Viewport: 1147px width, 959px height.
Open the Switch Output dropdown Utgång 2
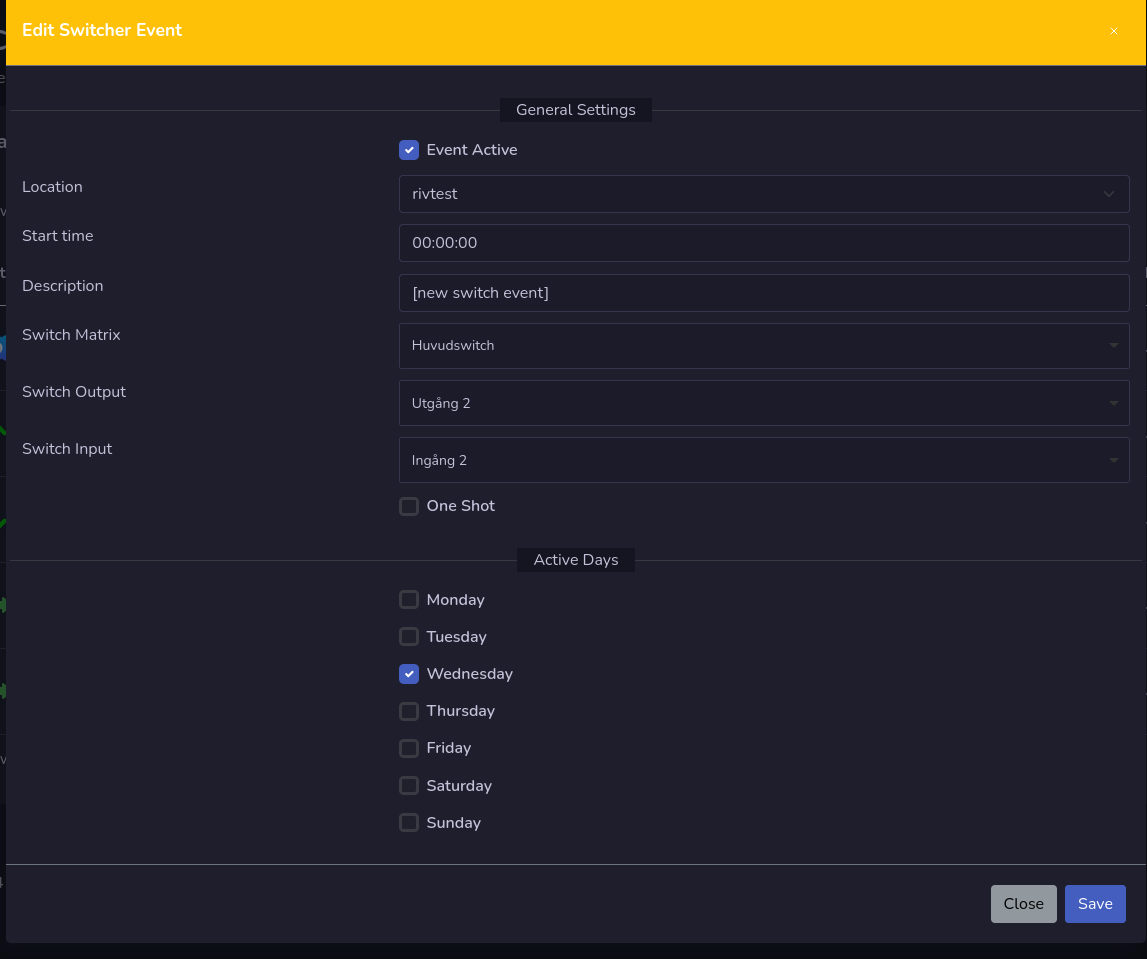(x=764, y=403)
